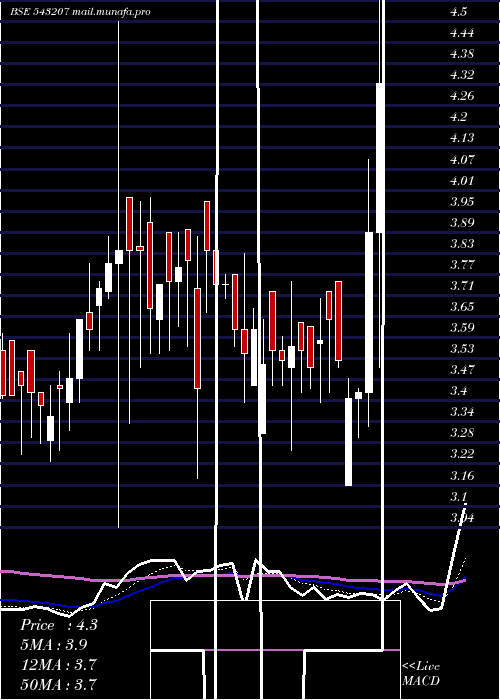Click the '50MA : 3.7' readout
The height and width of the screenshot is (700, 500).
(x=59, y=684)
